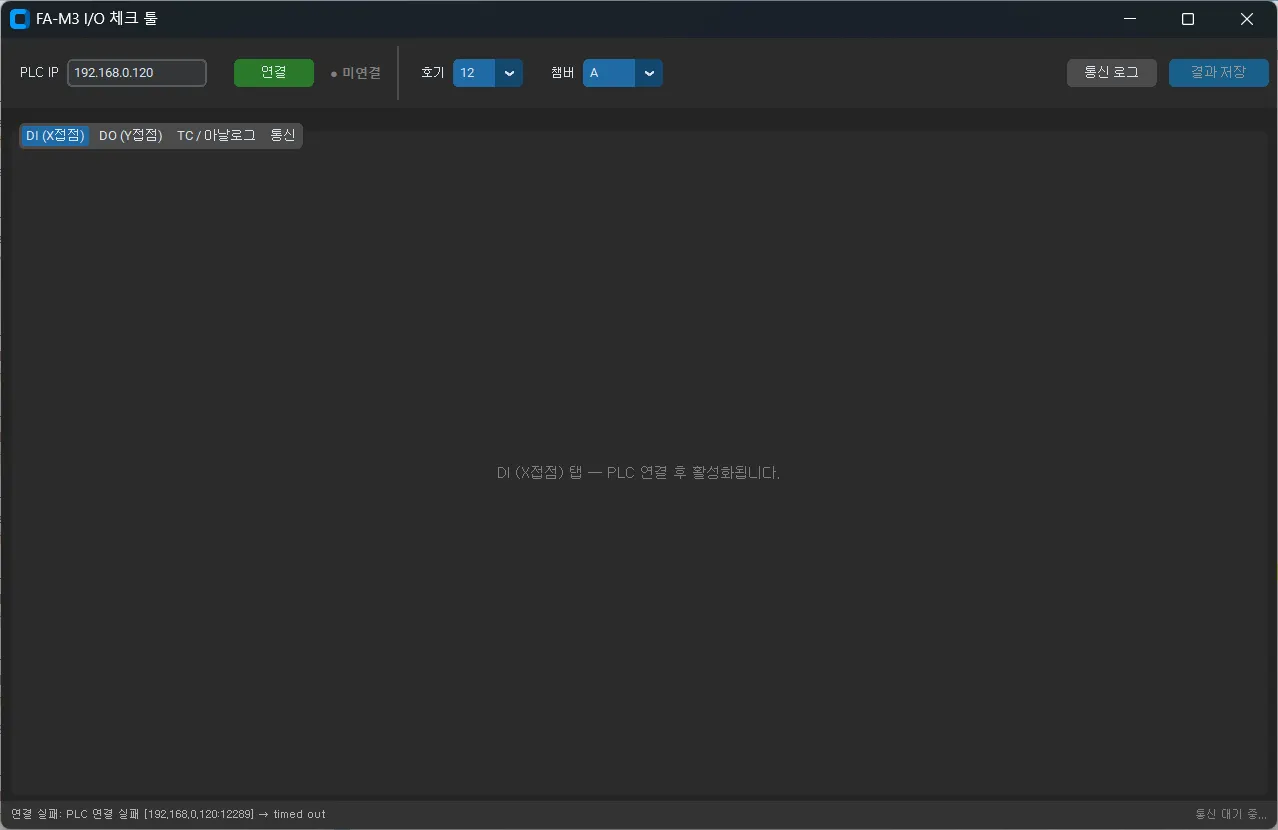Expand the 챔버 dropdown arrow
Viewport: 1278px width, 830px height.
pyautogui.click(x=649, y=73)
